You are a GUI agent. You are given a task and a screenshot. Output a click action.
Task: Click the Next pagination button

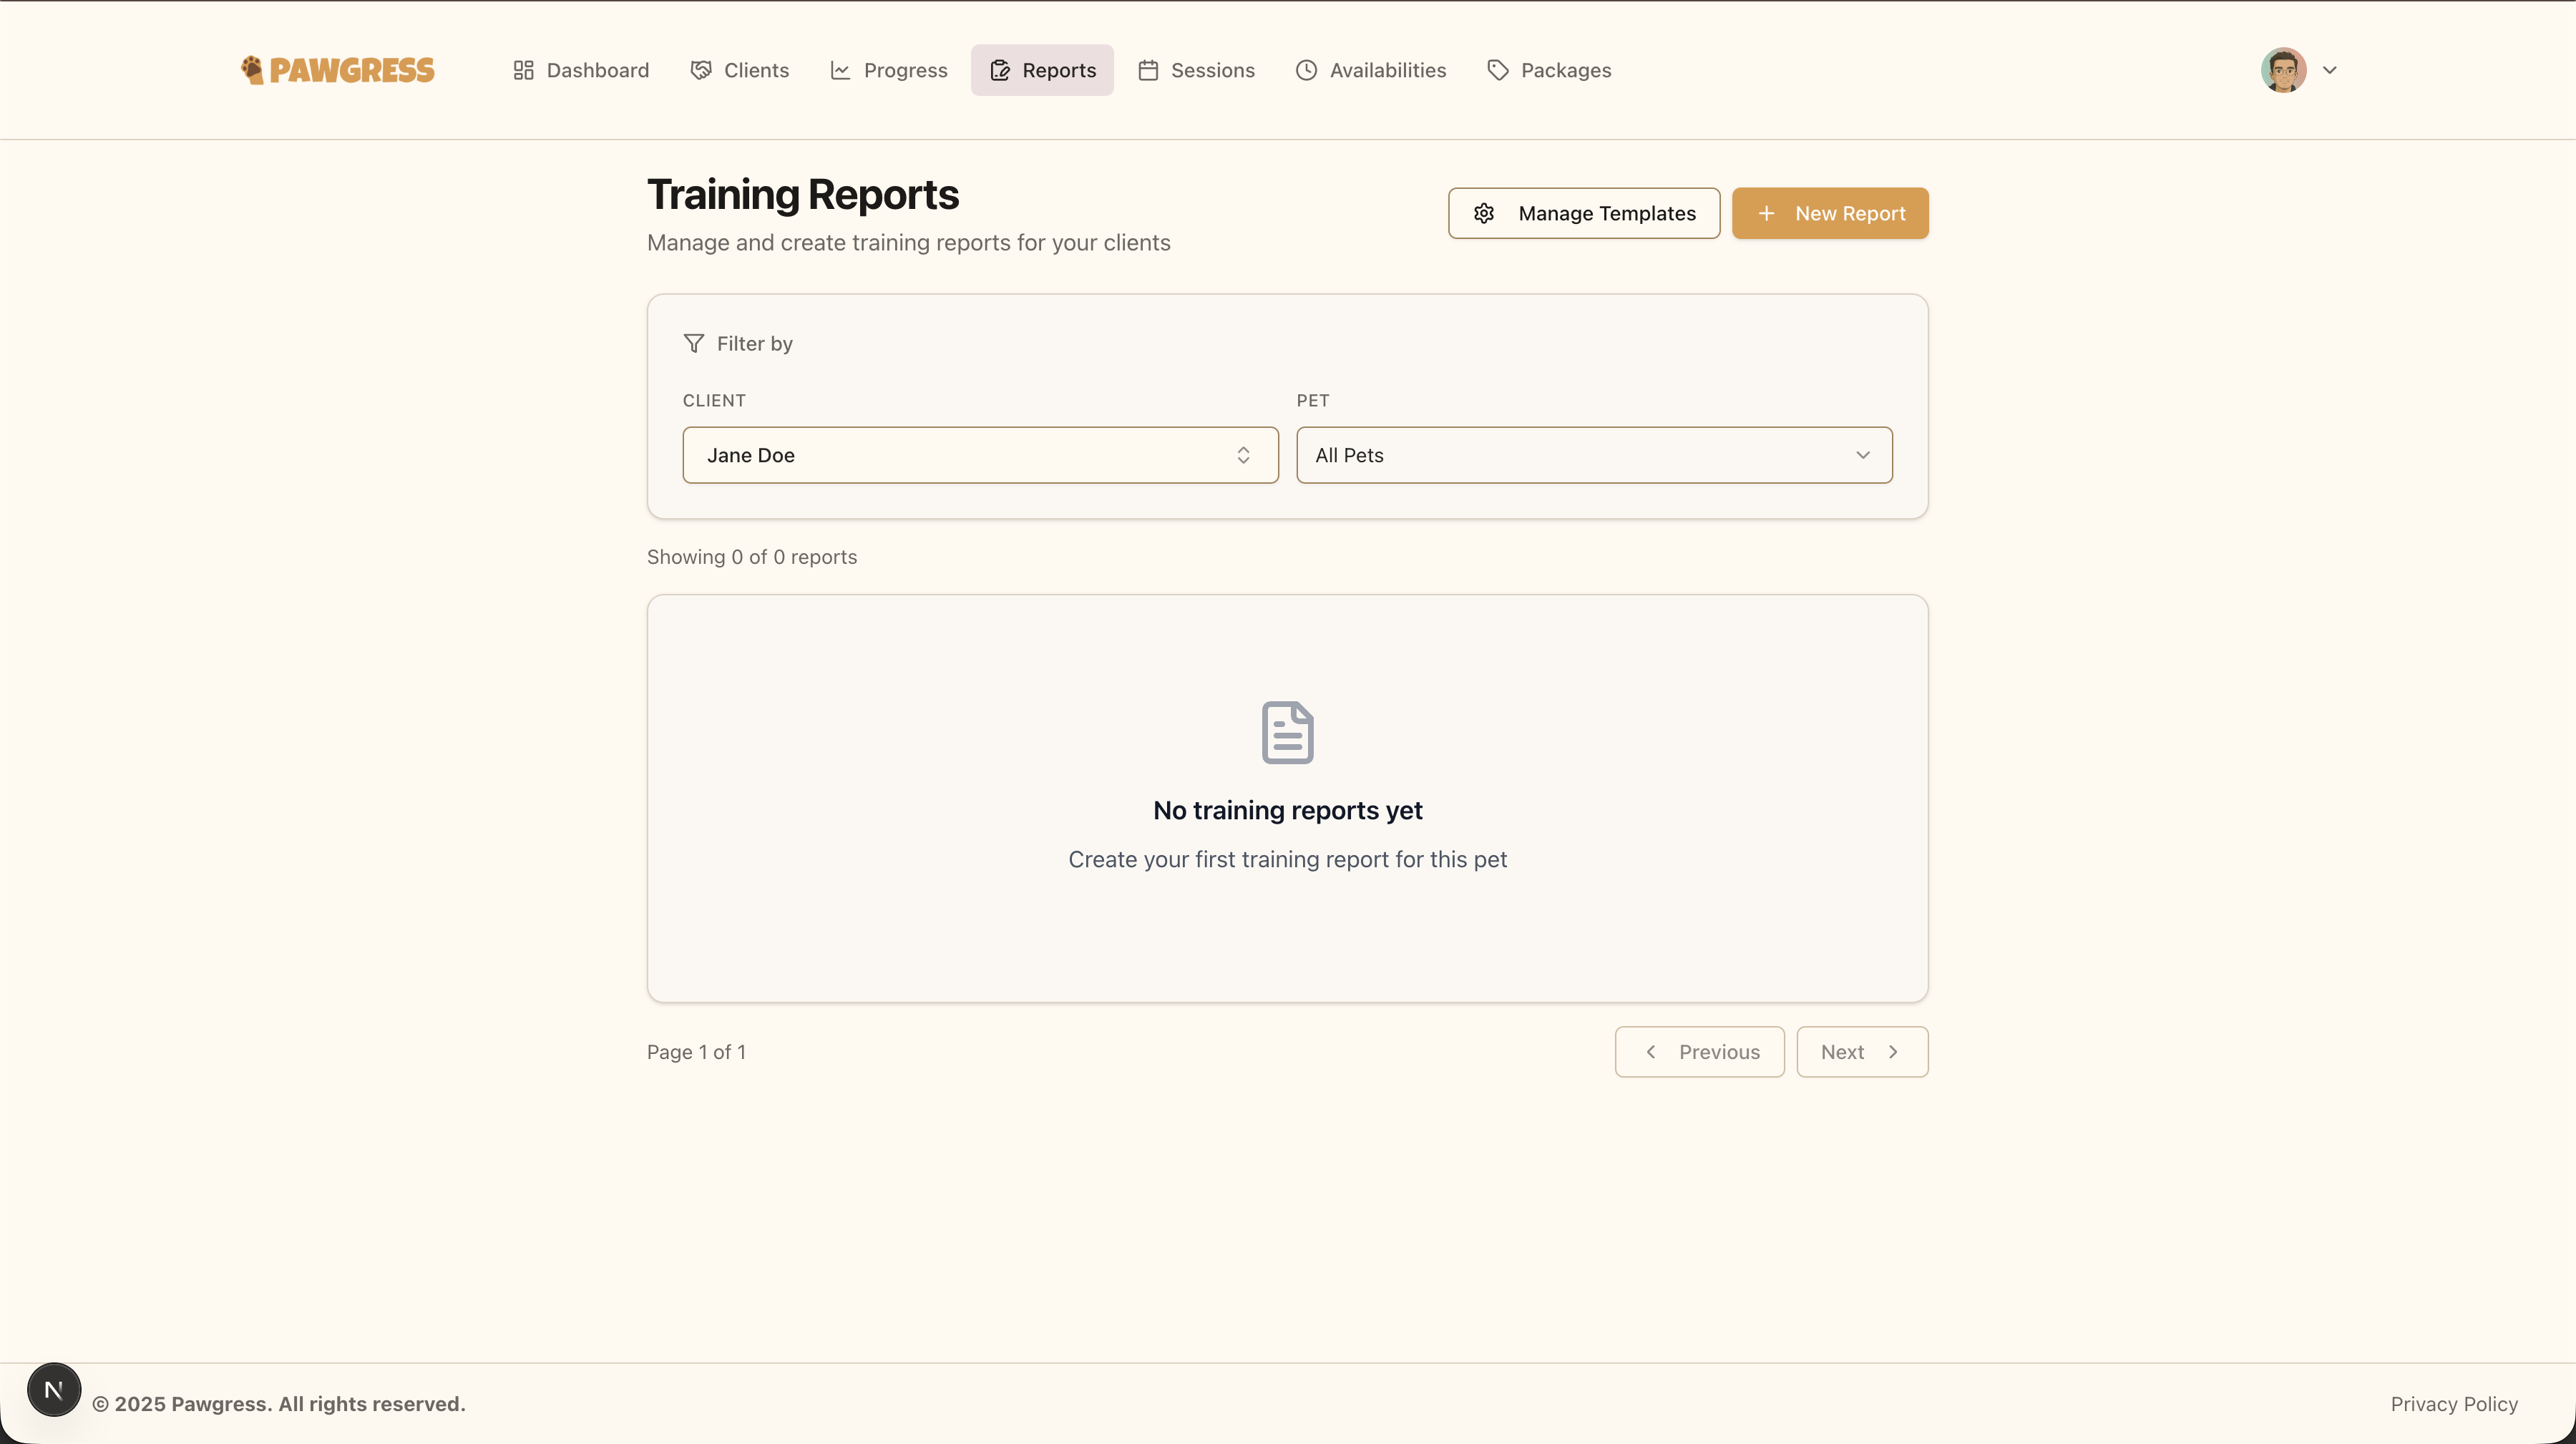pos(1861,1051)
